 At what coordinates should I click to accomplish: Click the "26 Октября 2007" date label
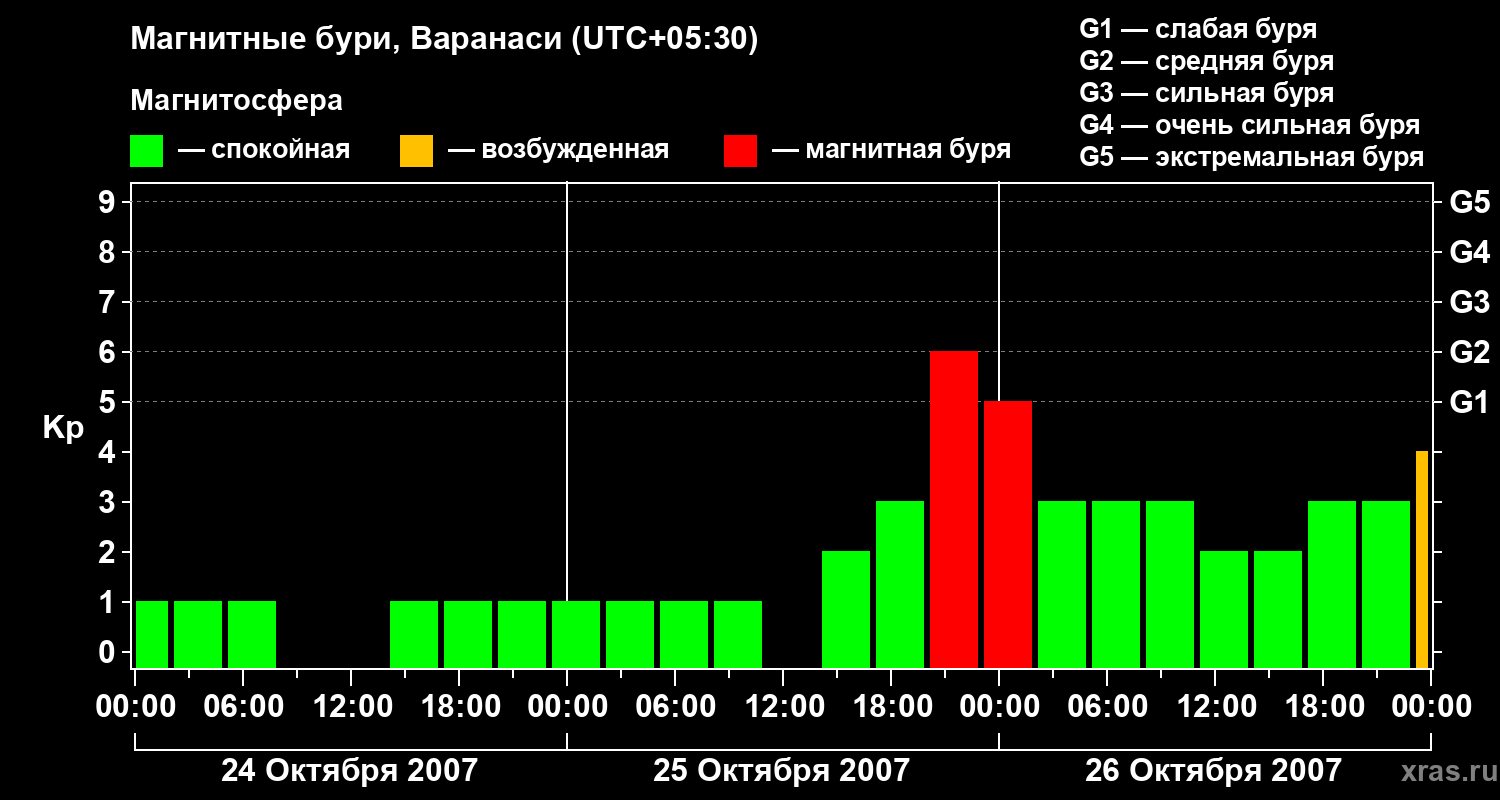tap(1213, 770)
